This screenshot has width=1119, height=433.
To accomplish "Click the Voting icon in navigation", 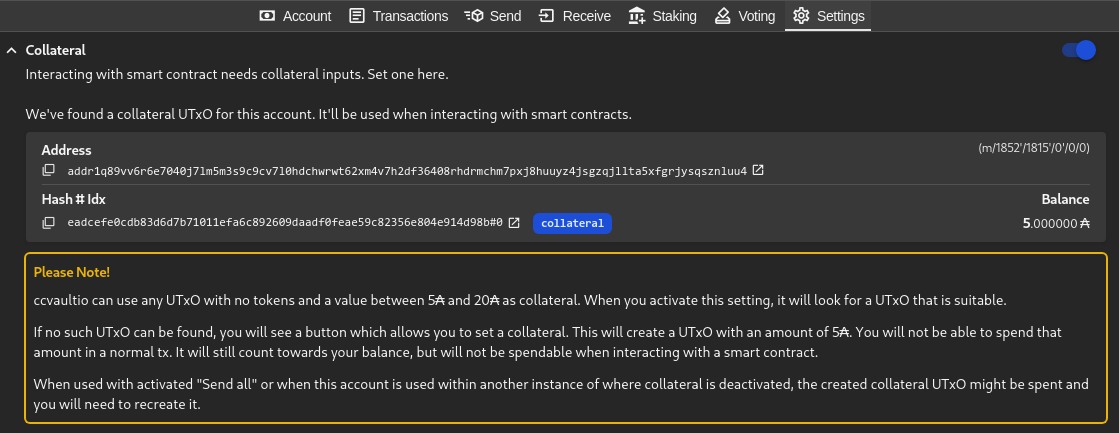I will 722,16.
